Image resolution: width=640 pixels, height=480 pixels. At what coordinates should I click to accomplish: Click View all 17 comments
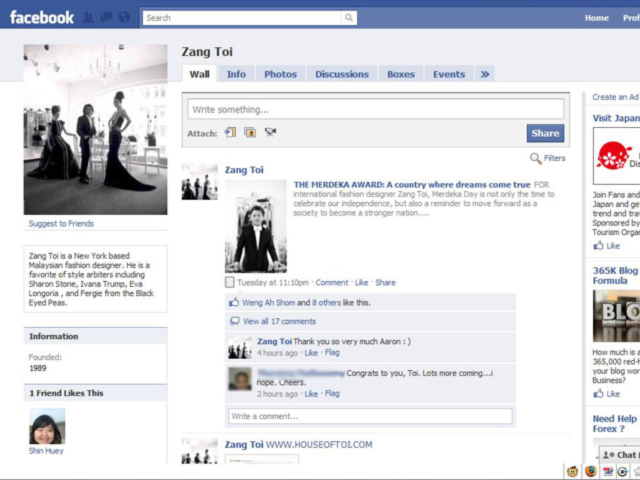pos(280,321)
